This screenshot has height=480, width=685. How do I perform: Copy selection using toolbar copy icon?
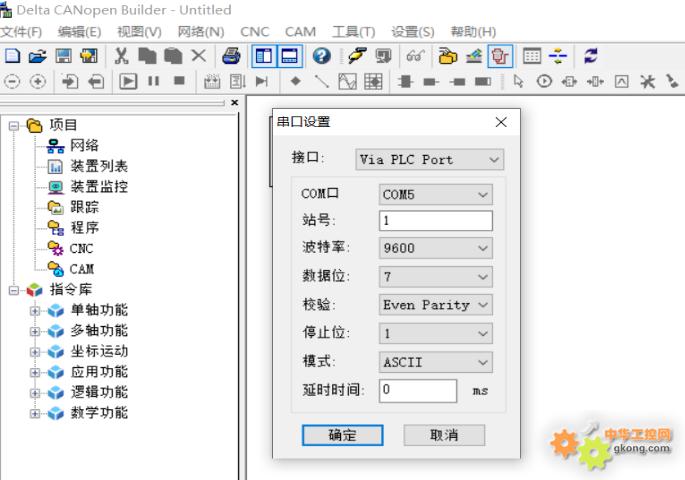pos(147,56)
